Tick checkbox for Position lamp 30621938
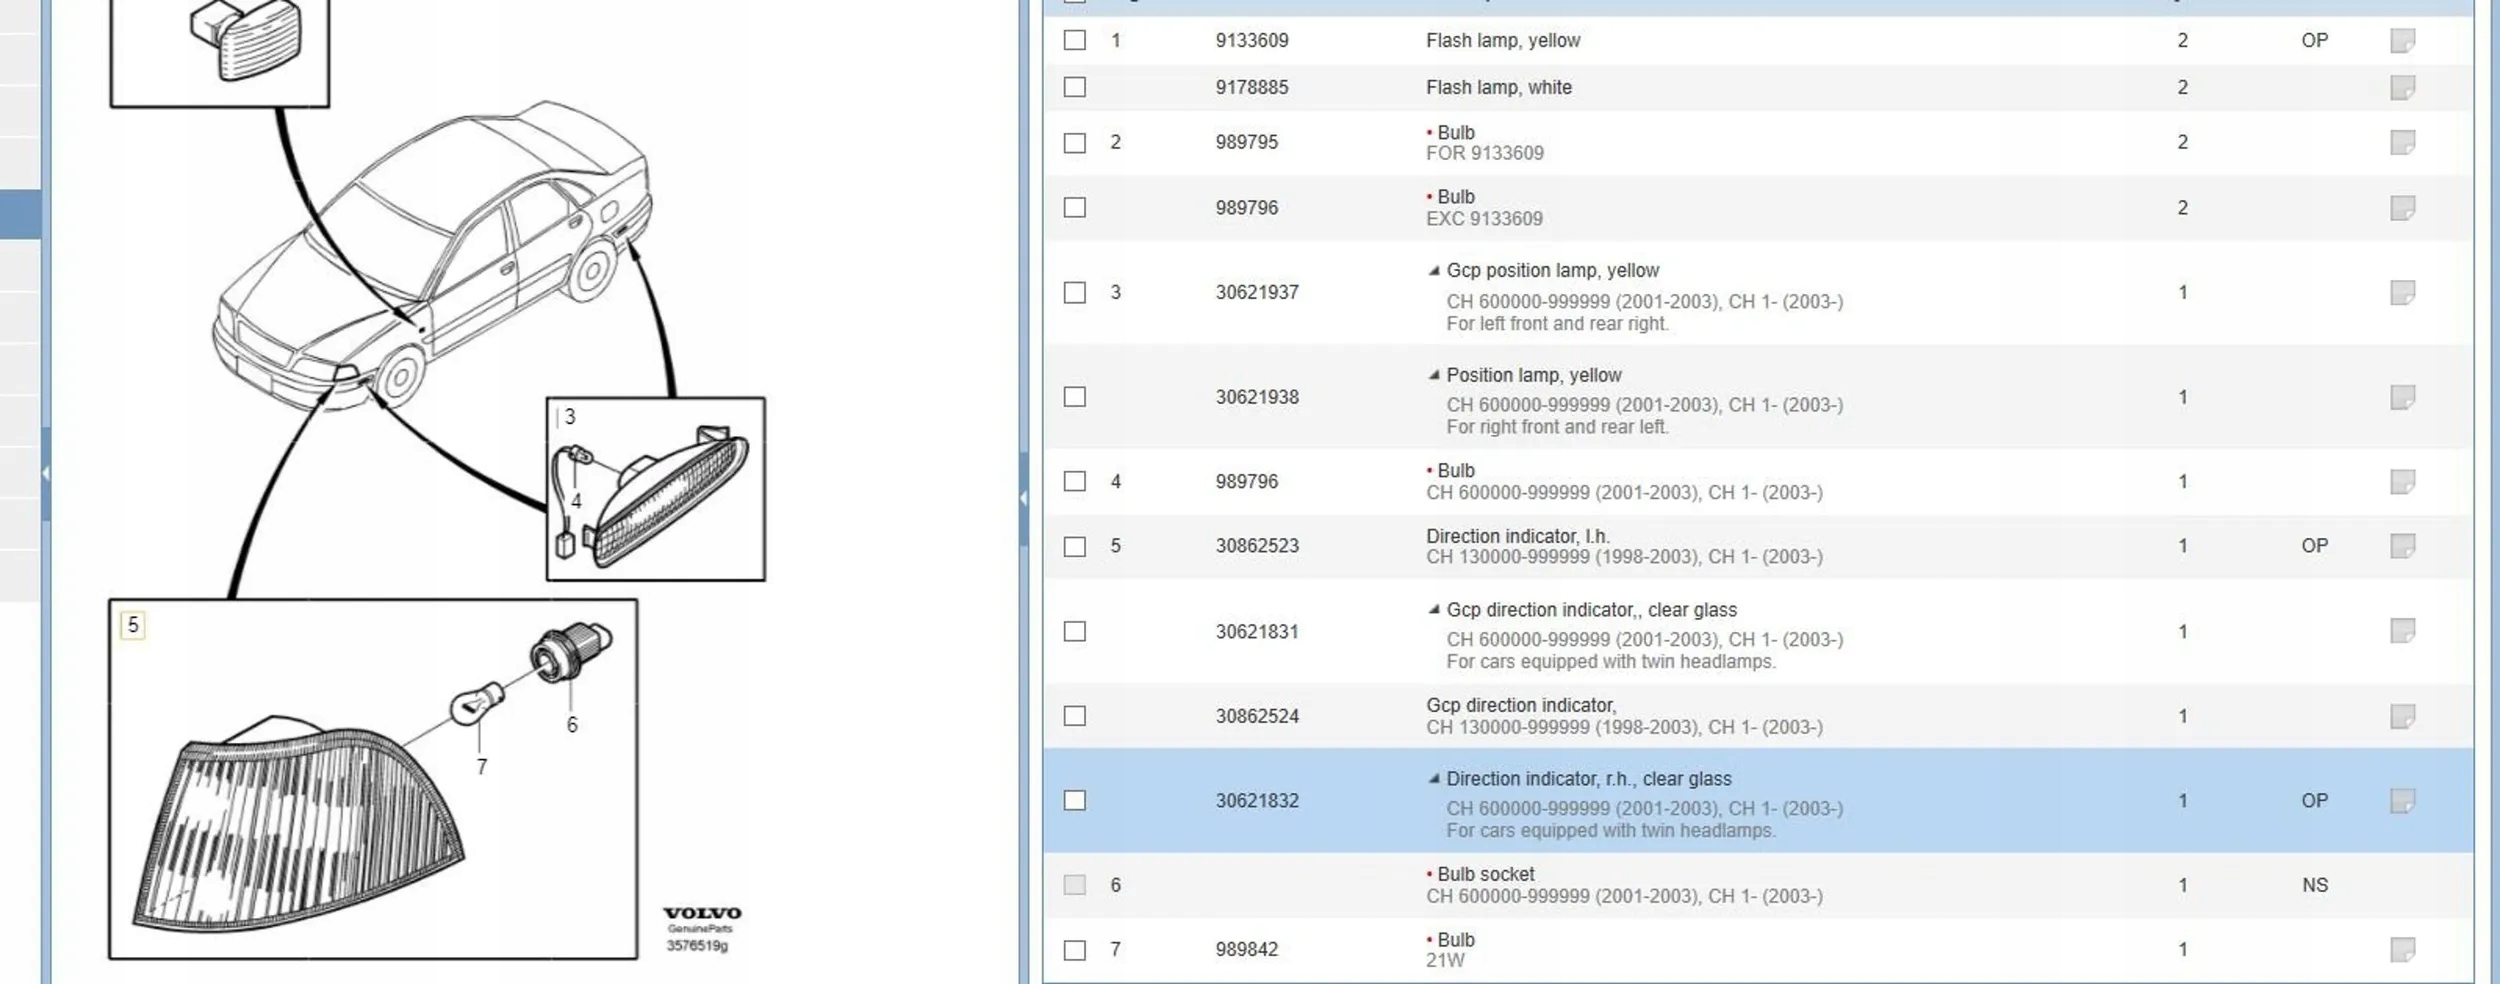This screenshot has width=2500, height=984. pos(1075,397)
